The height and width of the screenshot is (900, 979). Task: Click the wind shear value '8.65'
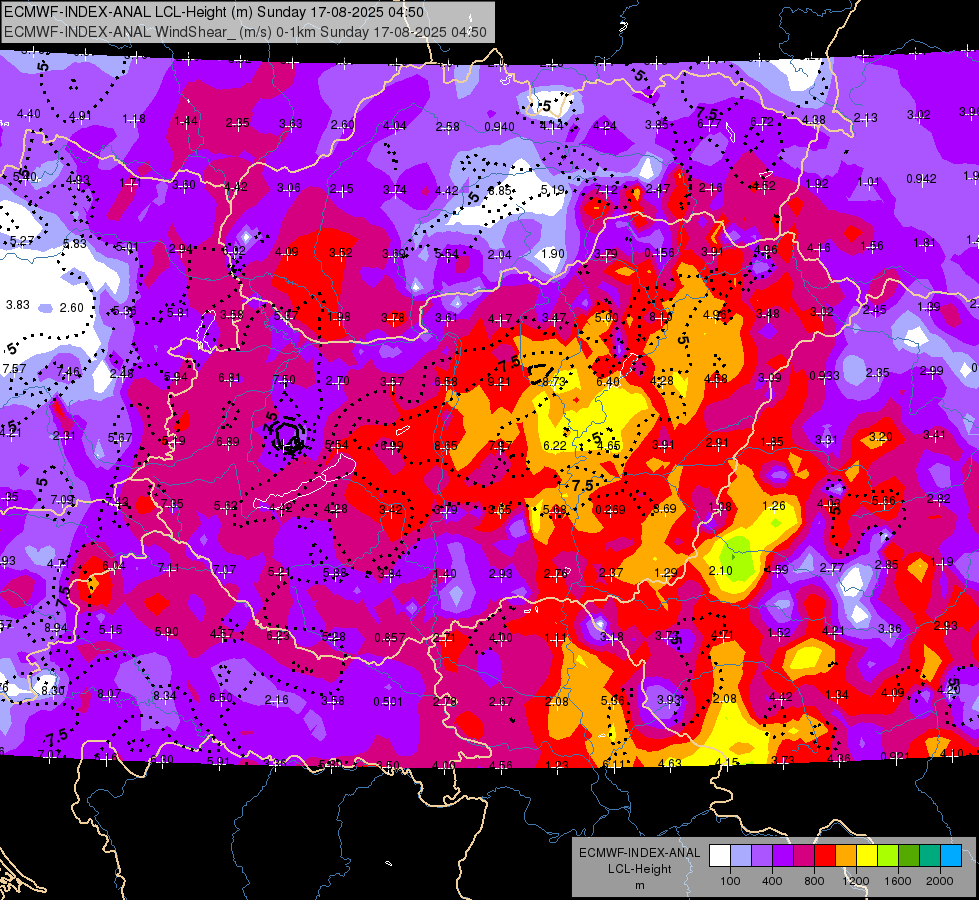tap(446, 445)
